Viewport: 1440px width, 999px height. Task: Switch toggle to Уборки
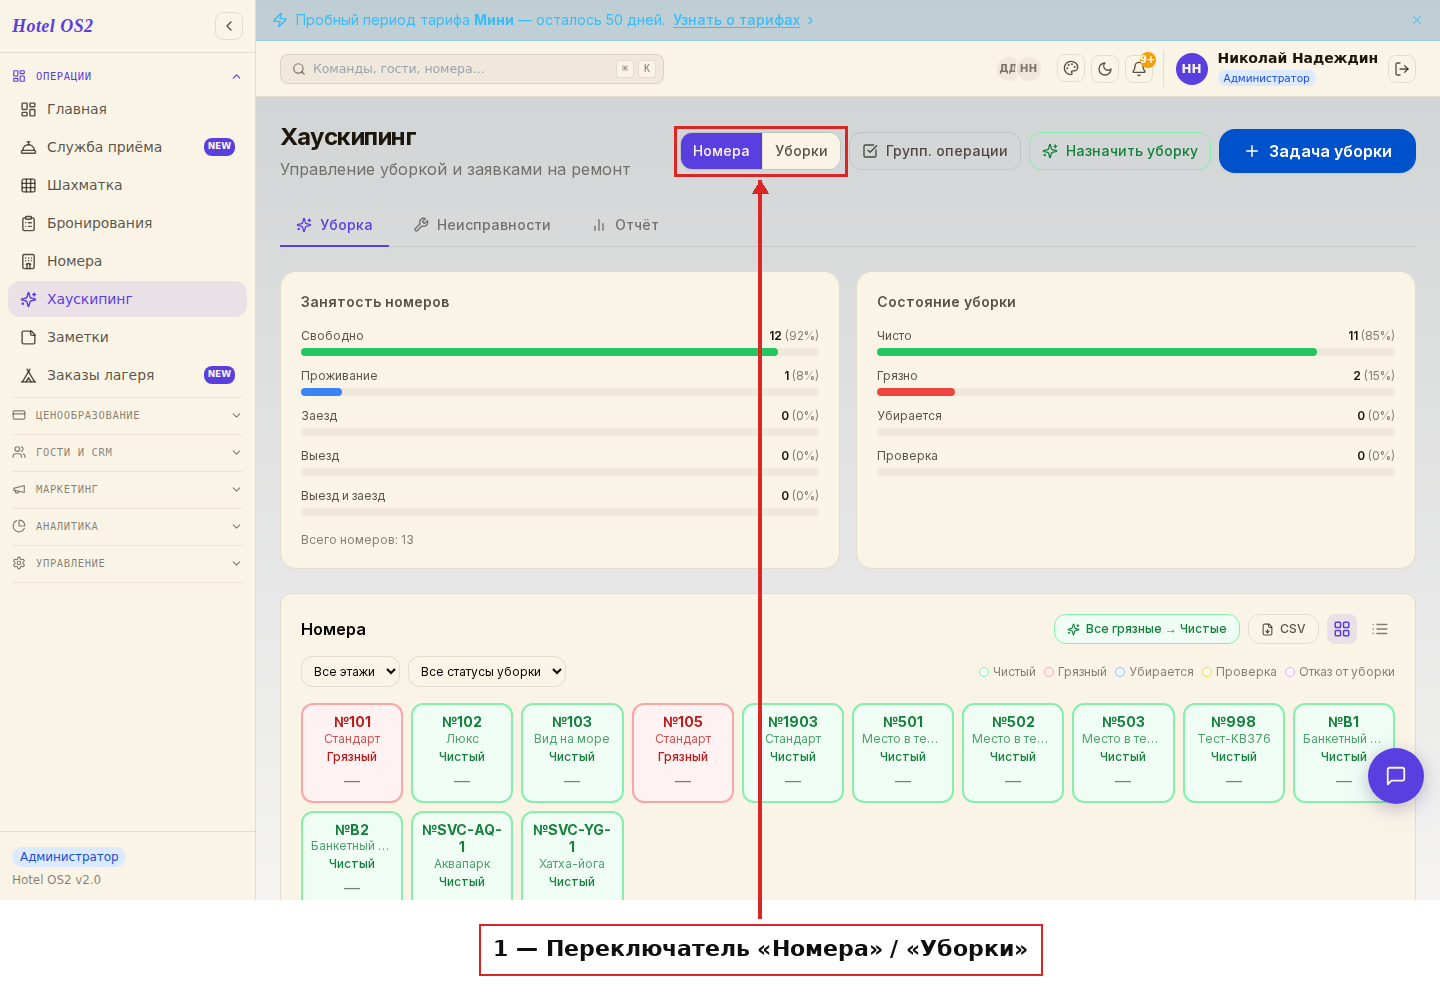(x=801, y=151)
